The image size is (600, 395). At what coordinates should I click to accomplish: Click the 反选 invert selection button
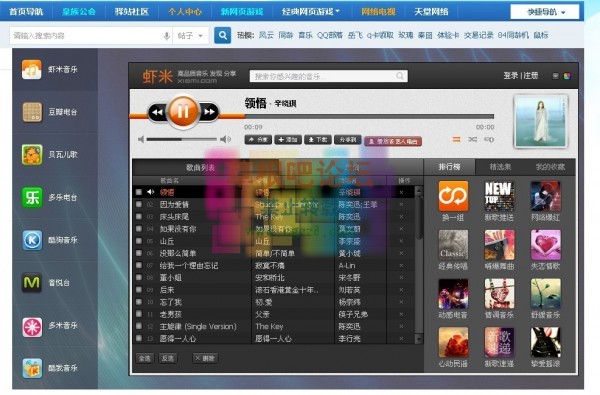[168, 358]
